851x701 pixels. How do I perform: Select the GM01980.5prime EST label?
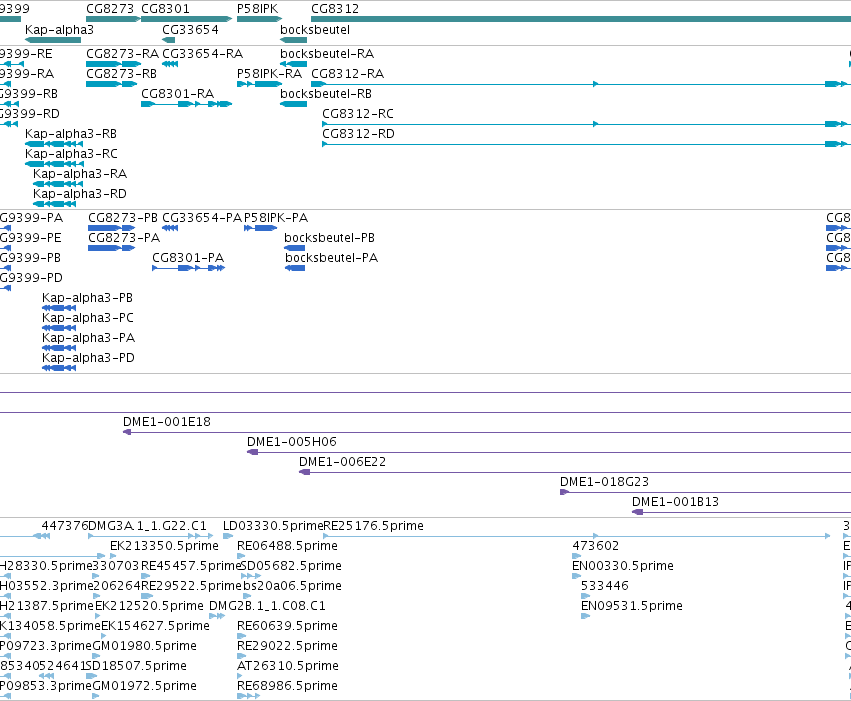point(144,647)
